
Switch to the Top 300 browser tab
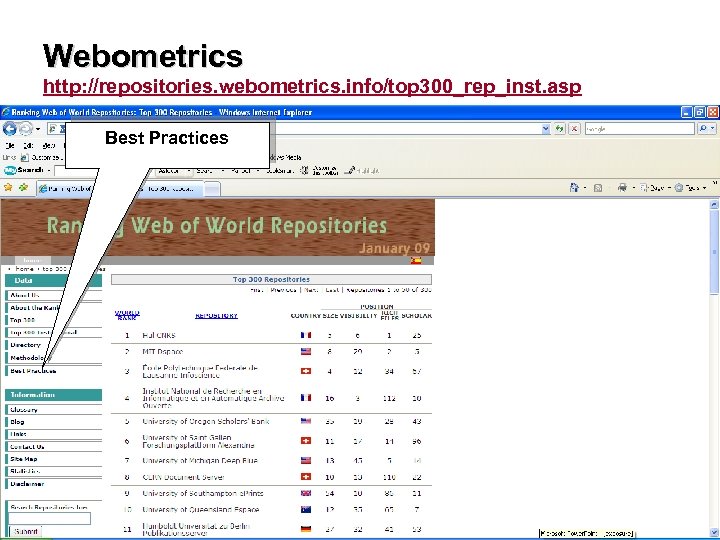click(x=169, y=189)
